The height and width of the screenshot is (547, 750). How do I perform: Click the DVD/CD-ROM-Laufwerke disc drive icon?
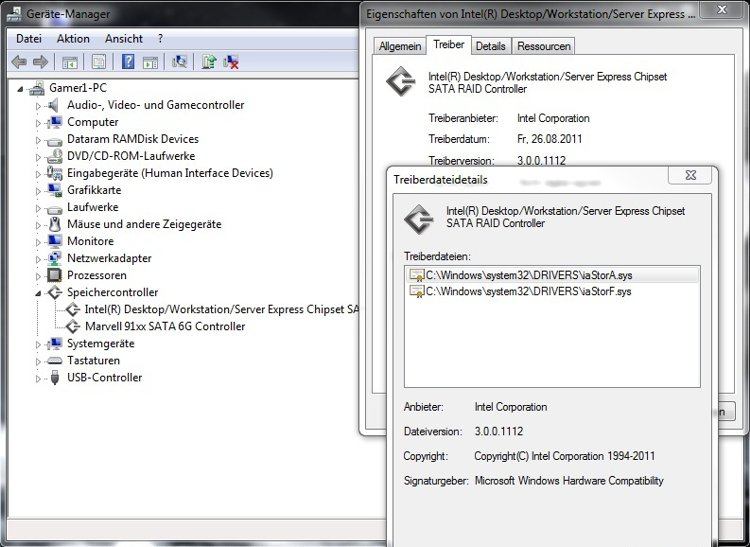(x=54, y=156)
